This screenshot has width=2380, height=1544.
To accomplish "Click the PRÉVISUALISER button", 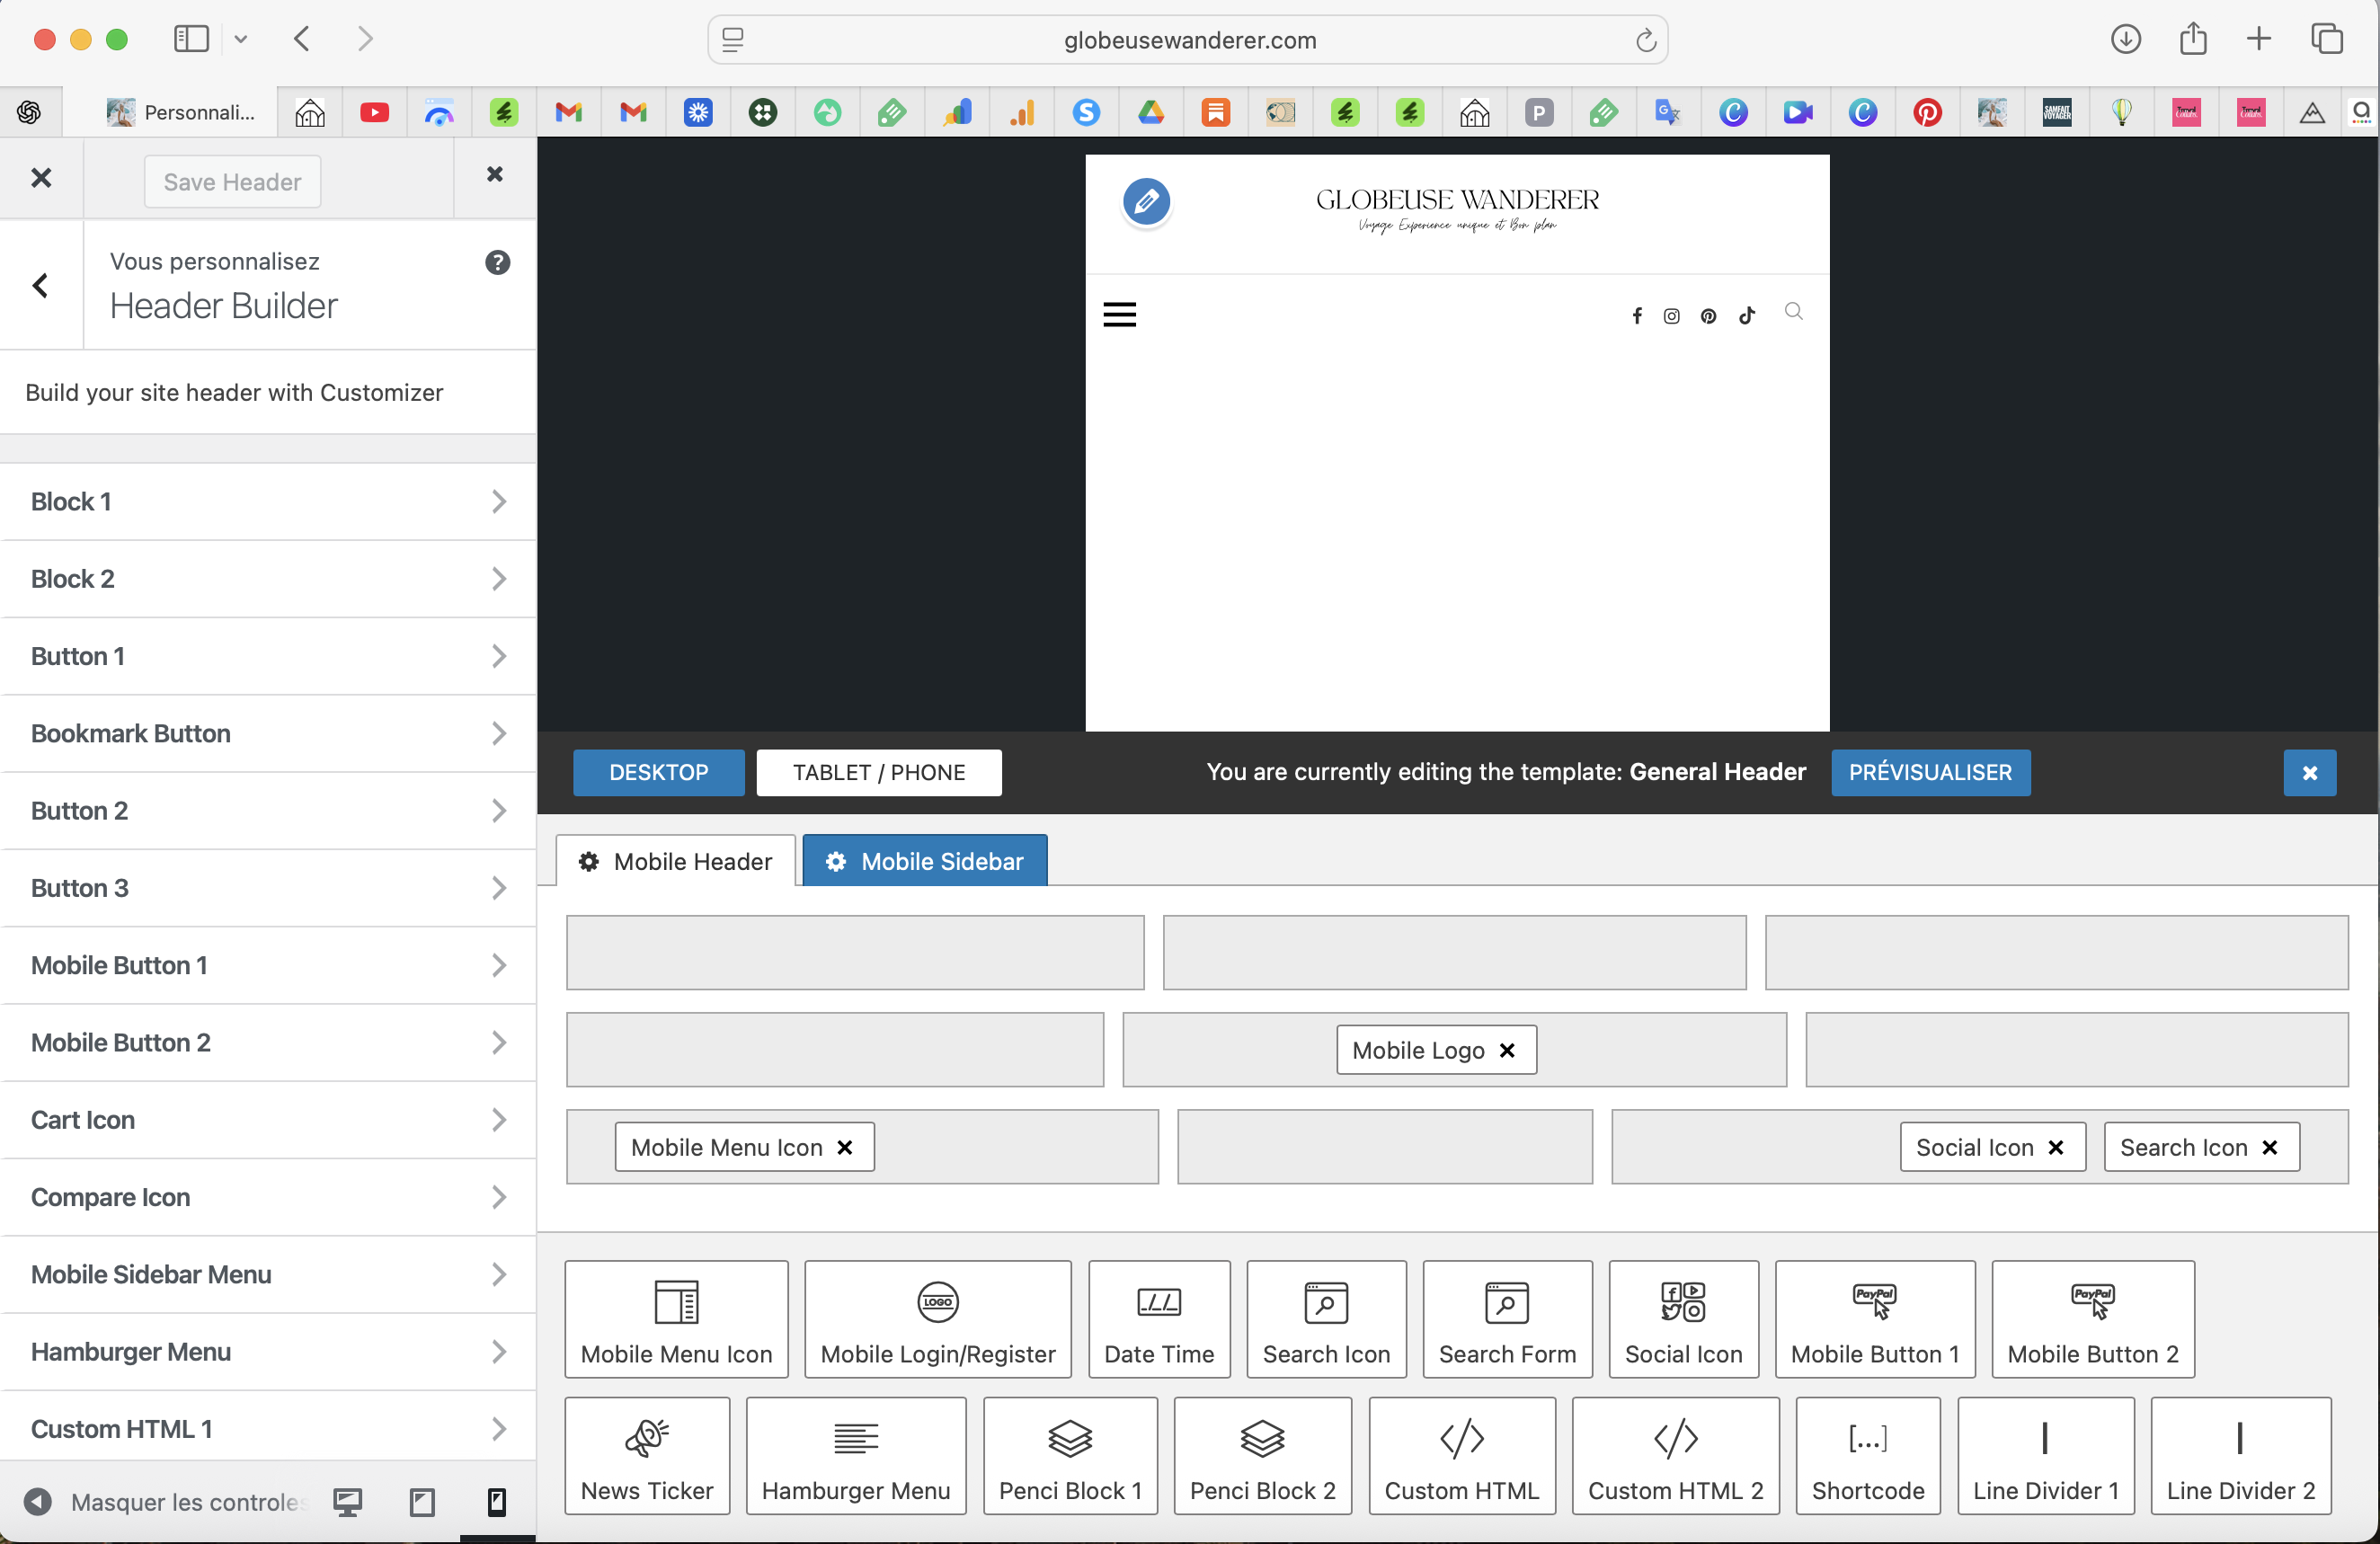I will 1929,772.
